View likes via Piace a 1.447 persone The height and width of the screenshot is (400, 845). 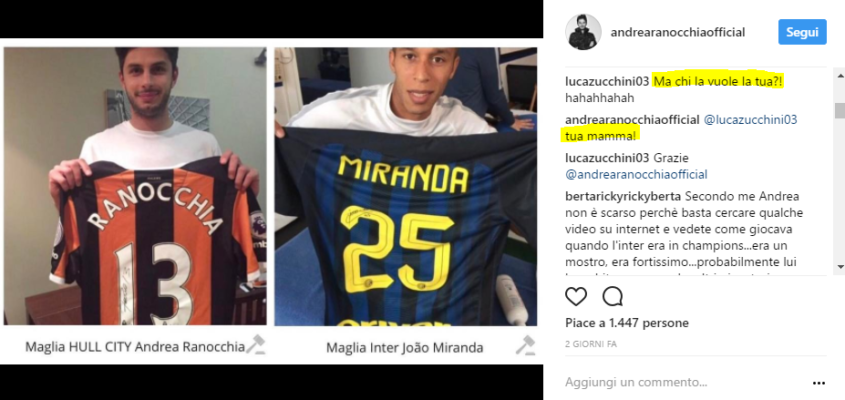pyautogui.click(x=627, y=323)
